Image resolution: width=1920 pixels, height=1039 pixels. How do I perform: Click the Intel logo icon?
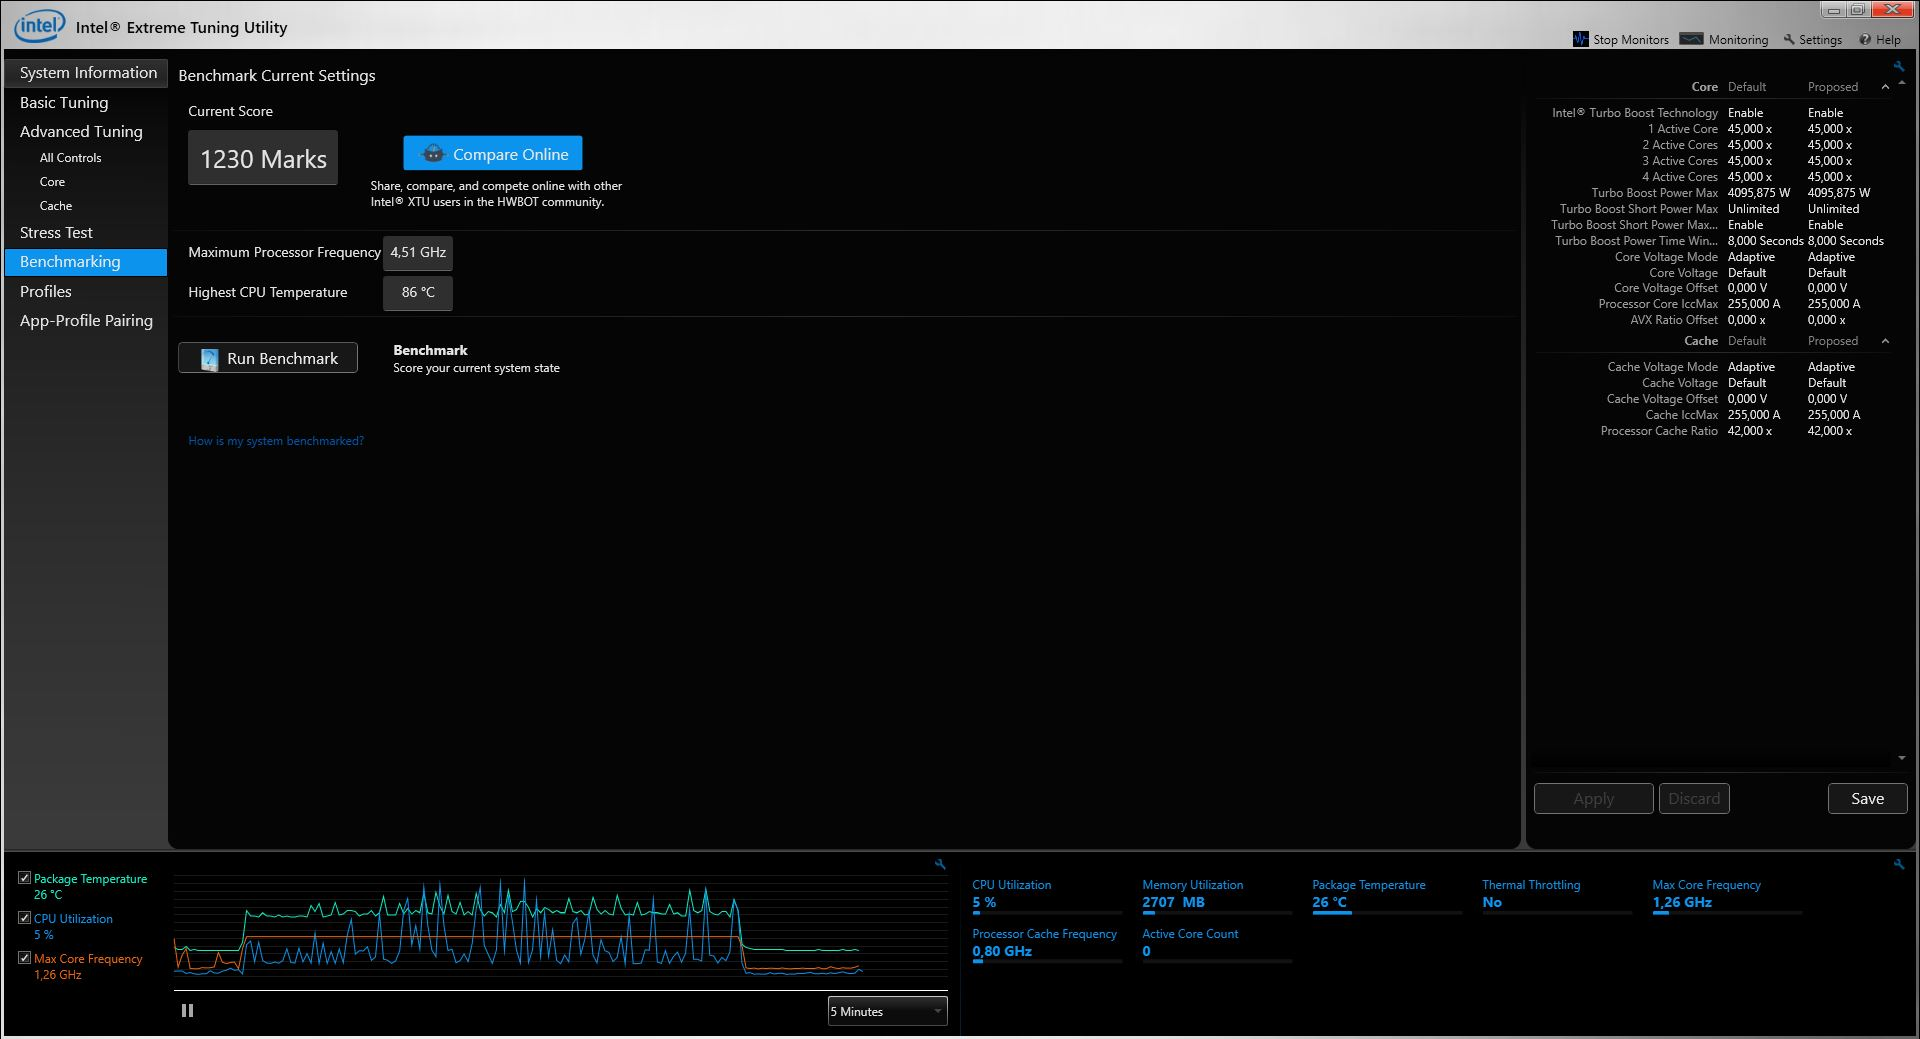40,27
